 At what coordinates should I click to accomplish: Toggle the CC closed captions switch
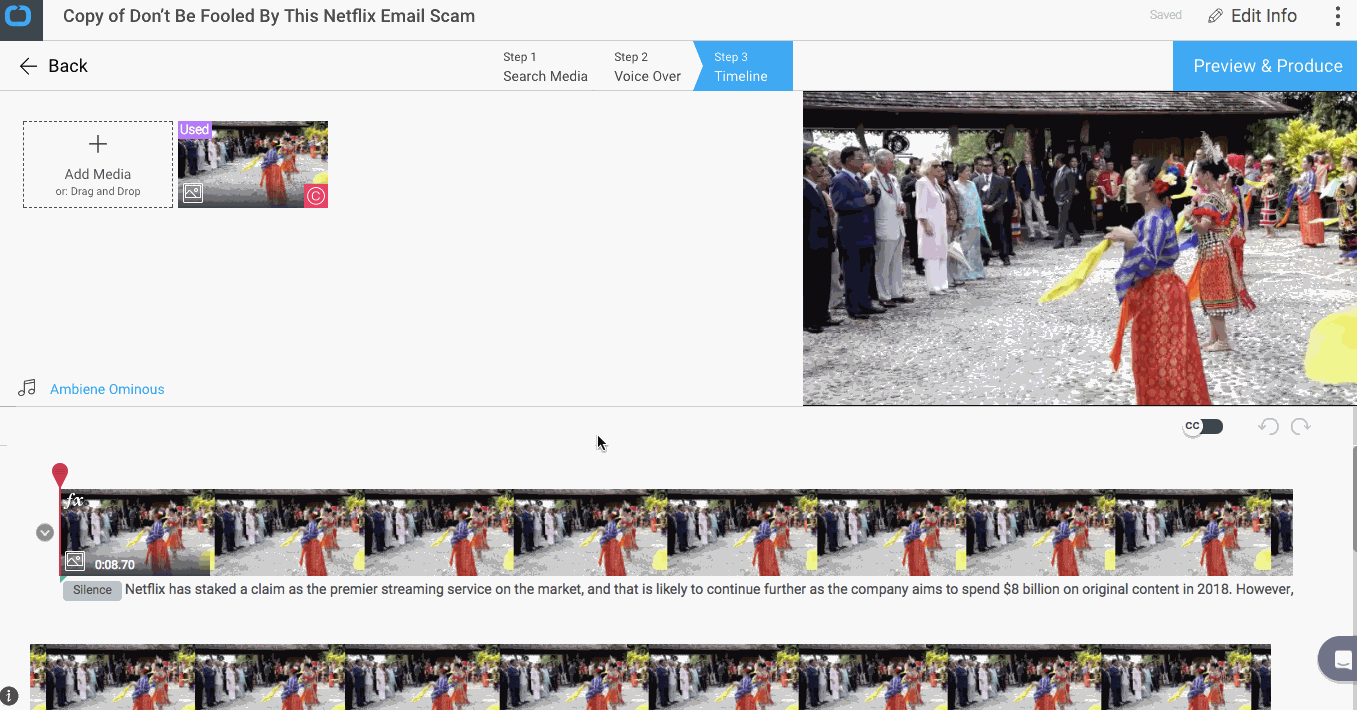click(x=1203, y=426)
